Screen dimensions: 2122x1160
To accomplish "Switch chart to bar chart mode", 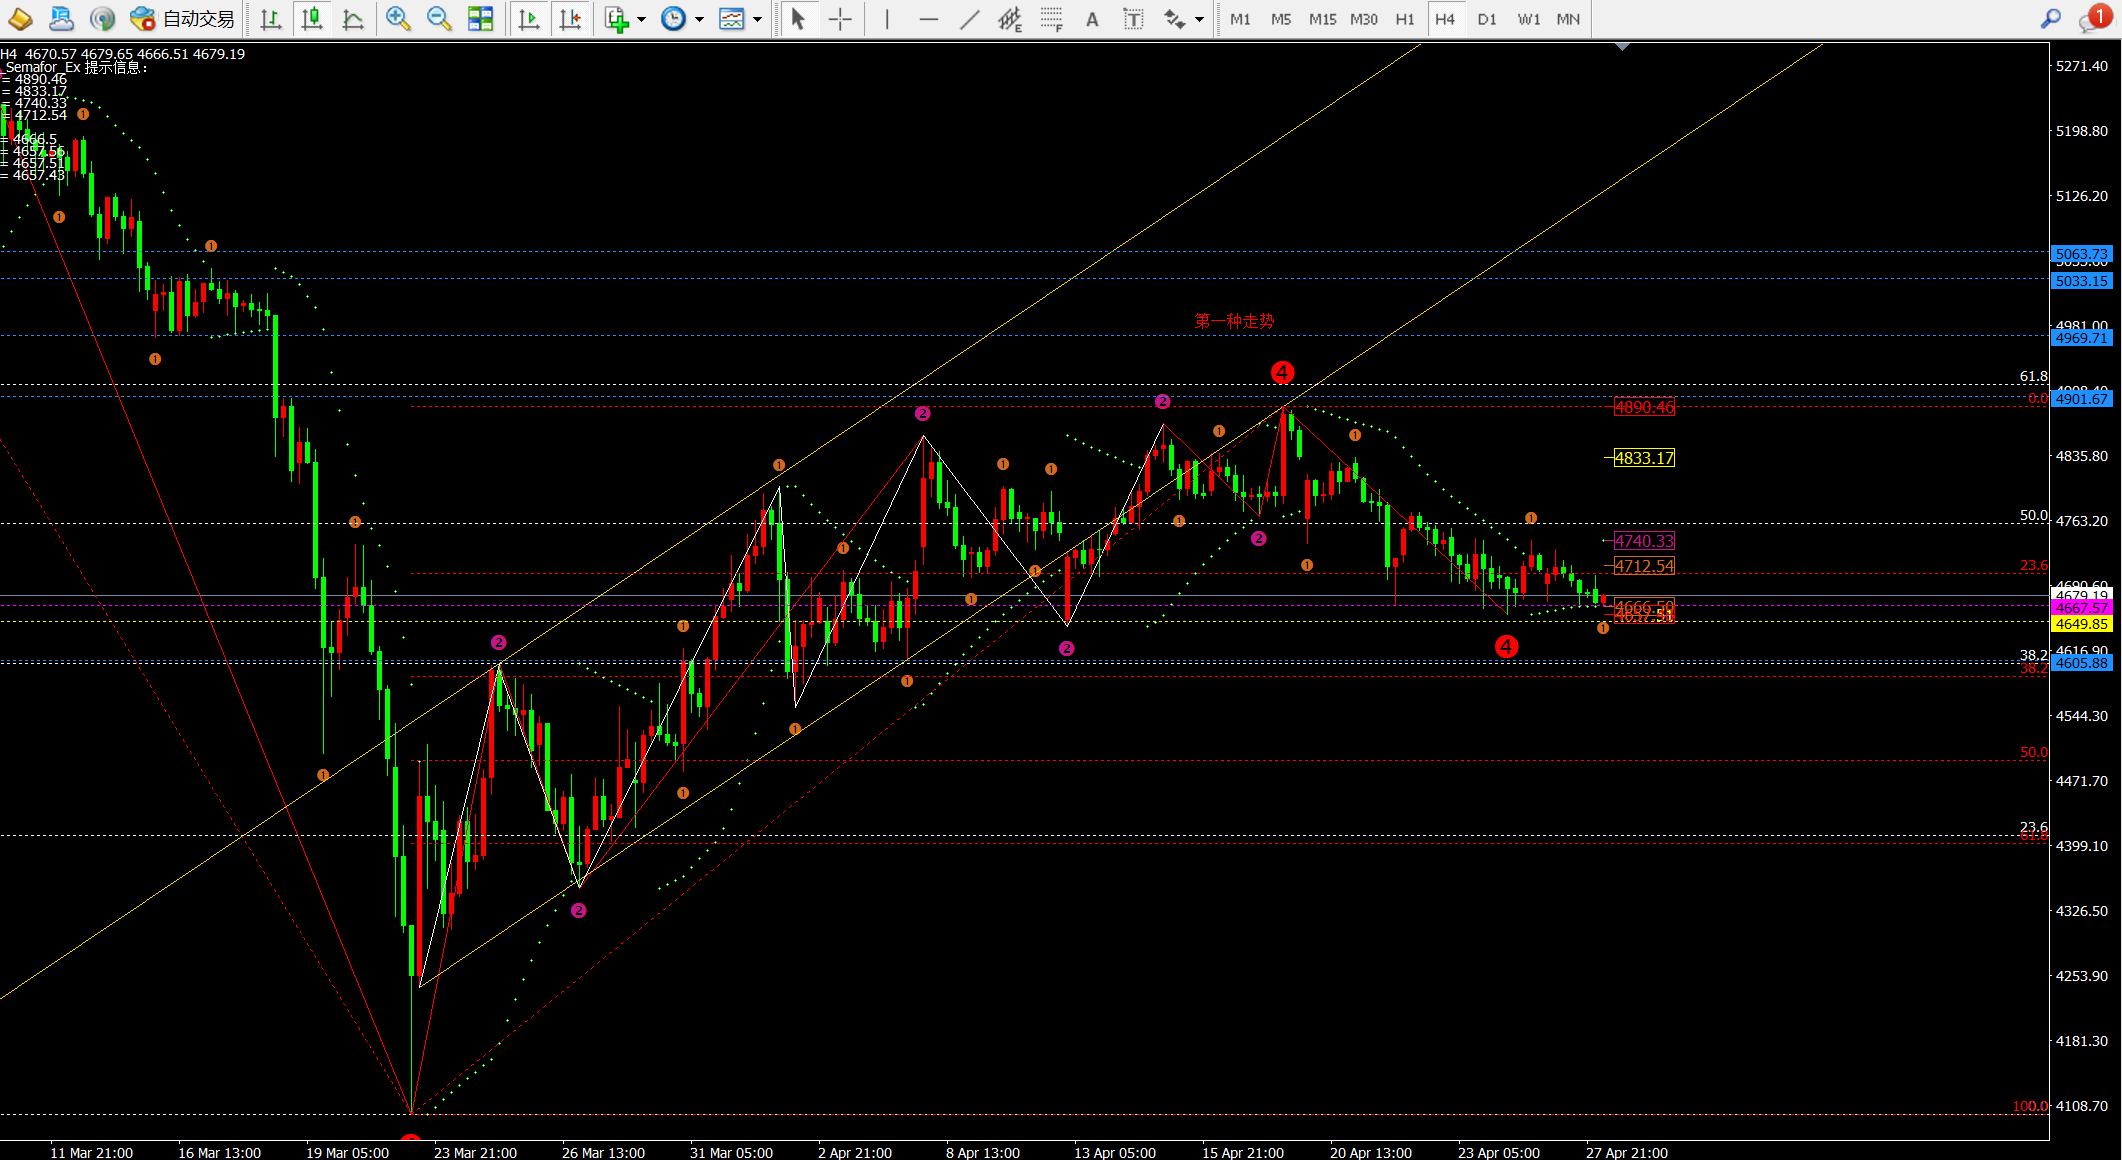I will (270, 19).
